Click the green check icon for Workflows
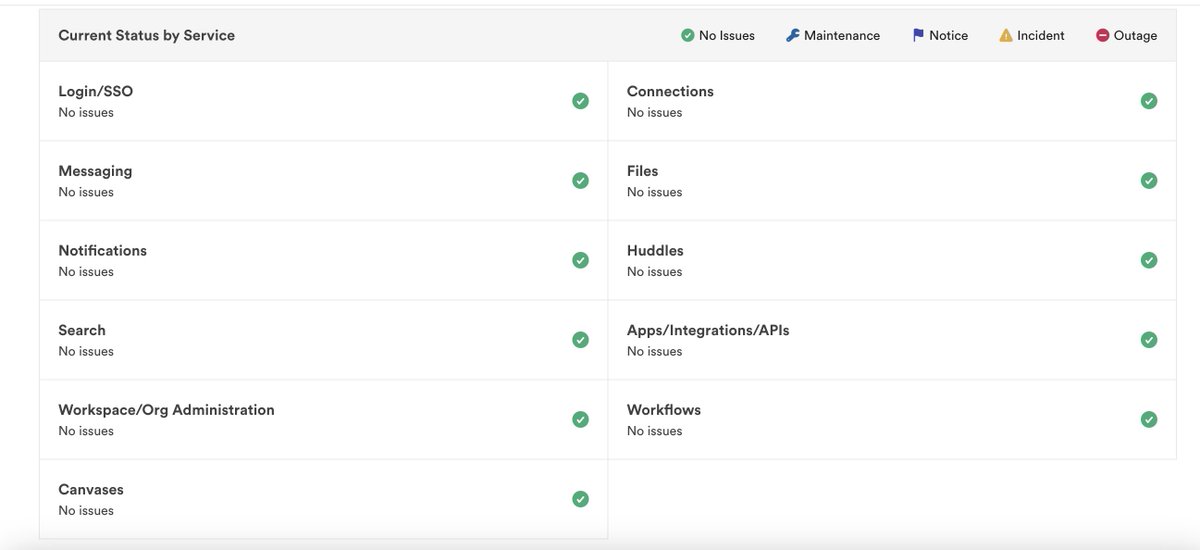The height and width of the screenshot is (550, 1200). (x=1149, y=419)
